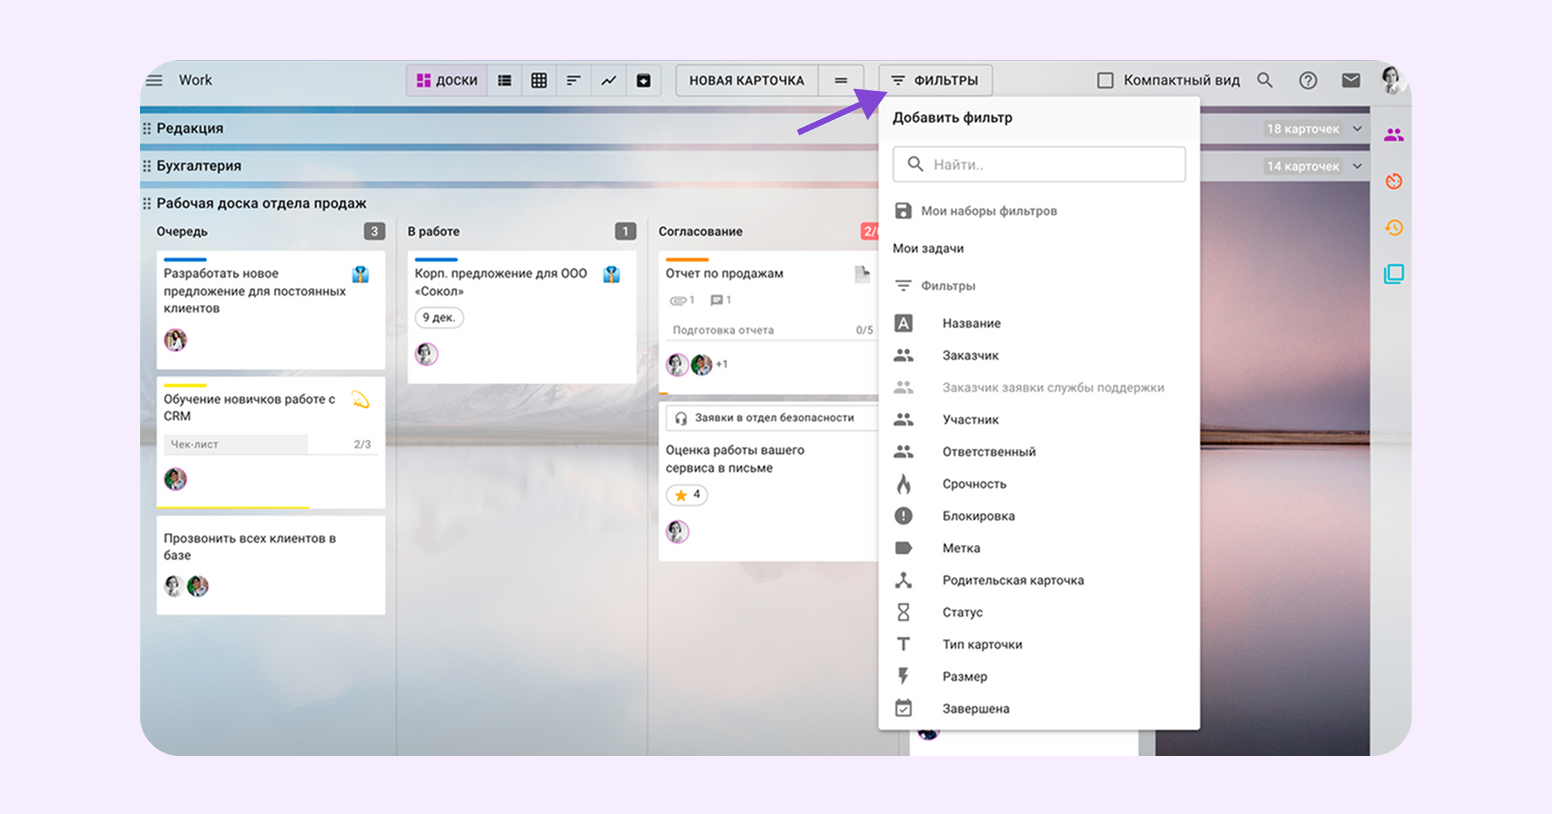This screenshot has width=1552, height=814.
Task: Choose the Метка filter option
Action: pyautogui.click(x=961, y=548)
